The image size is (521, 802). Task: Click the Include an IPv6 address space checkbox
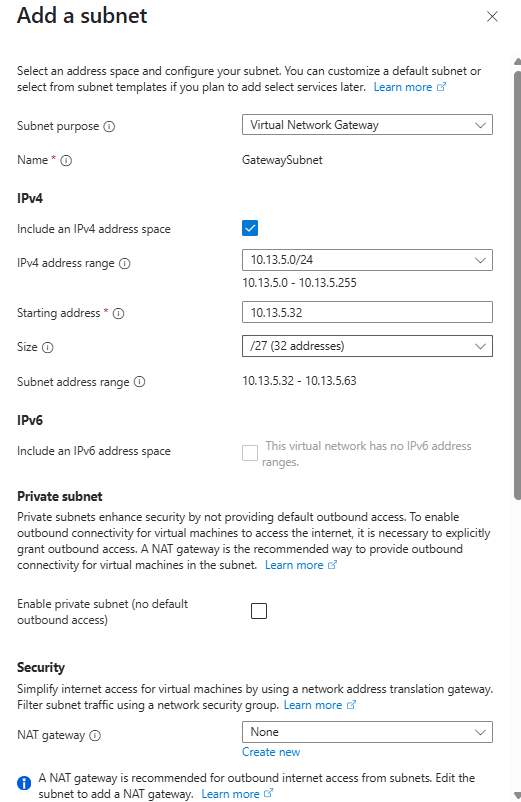pyautogui.click(x=250, y=453)
